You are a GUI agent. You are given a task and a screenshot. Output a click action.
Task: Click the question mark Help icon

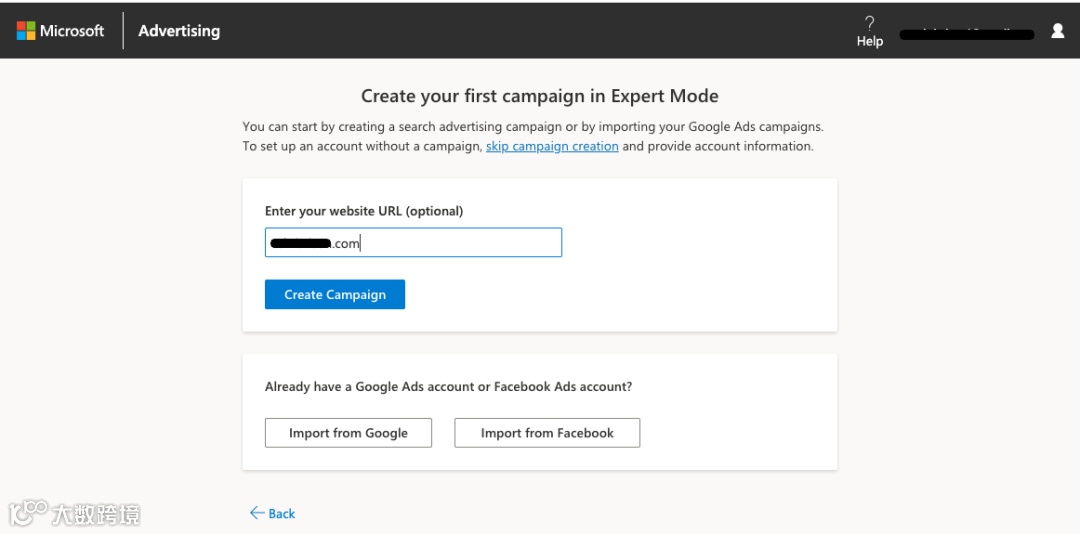869,22
